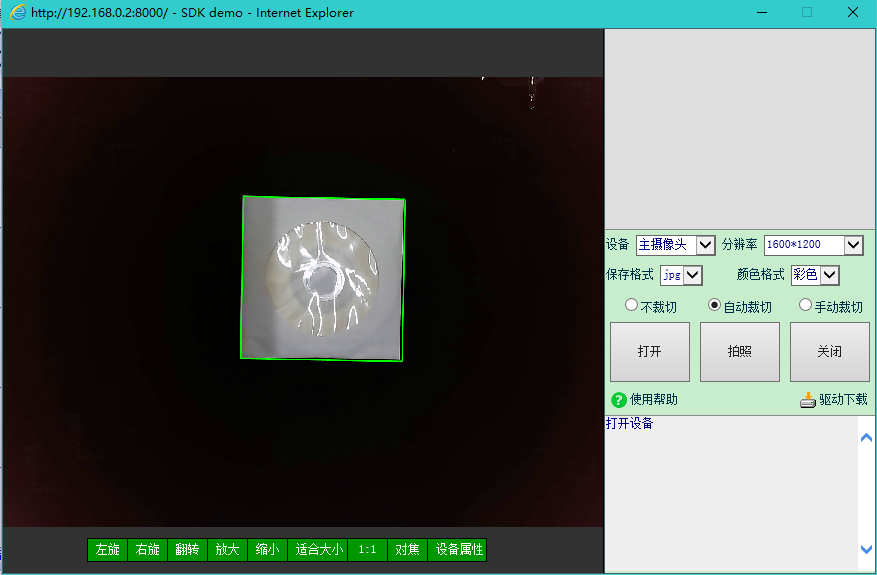Open the 设备 device dropdown showing 主摄像头
Viewport: 877px width, 575px height.
point(676,245)
